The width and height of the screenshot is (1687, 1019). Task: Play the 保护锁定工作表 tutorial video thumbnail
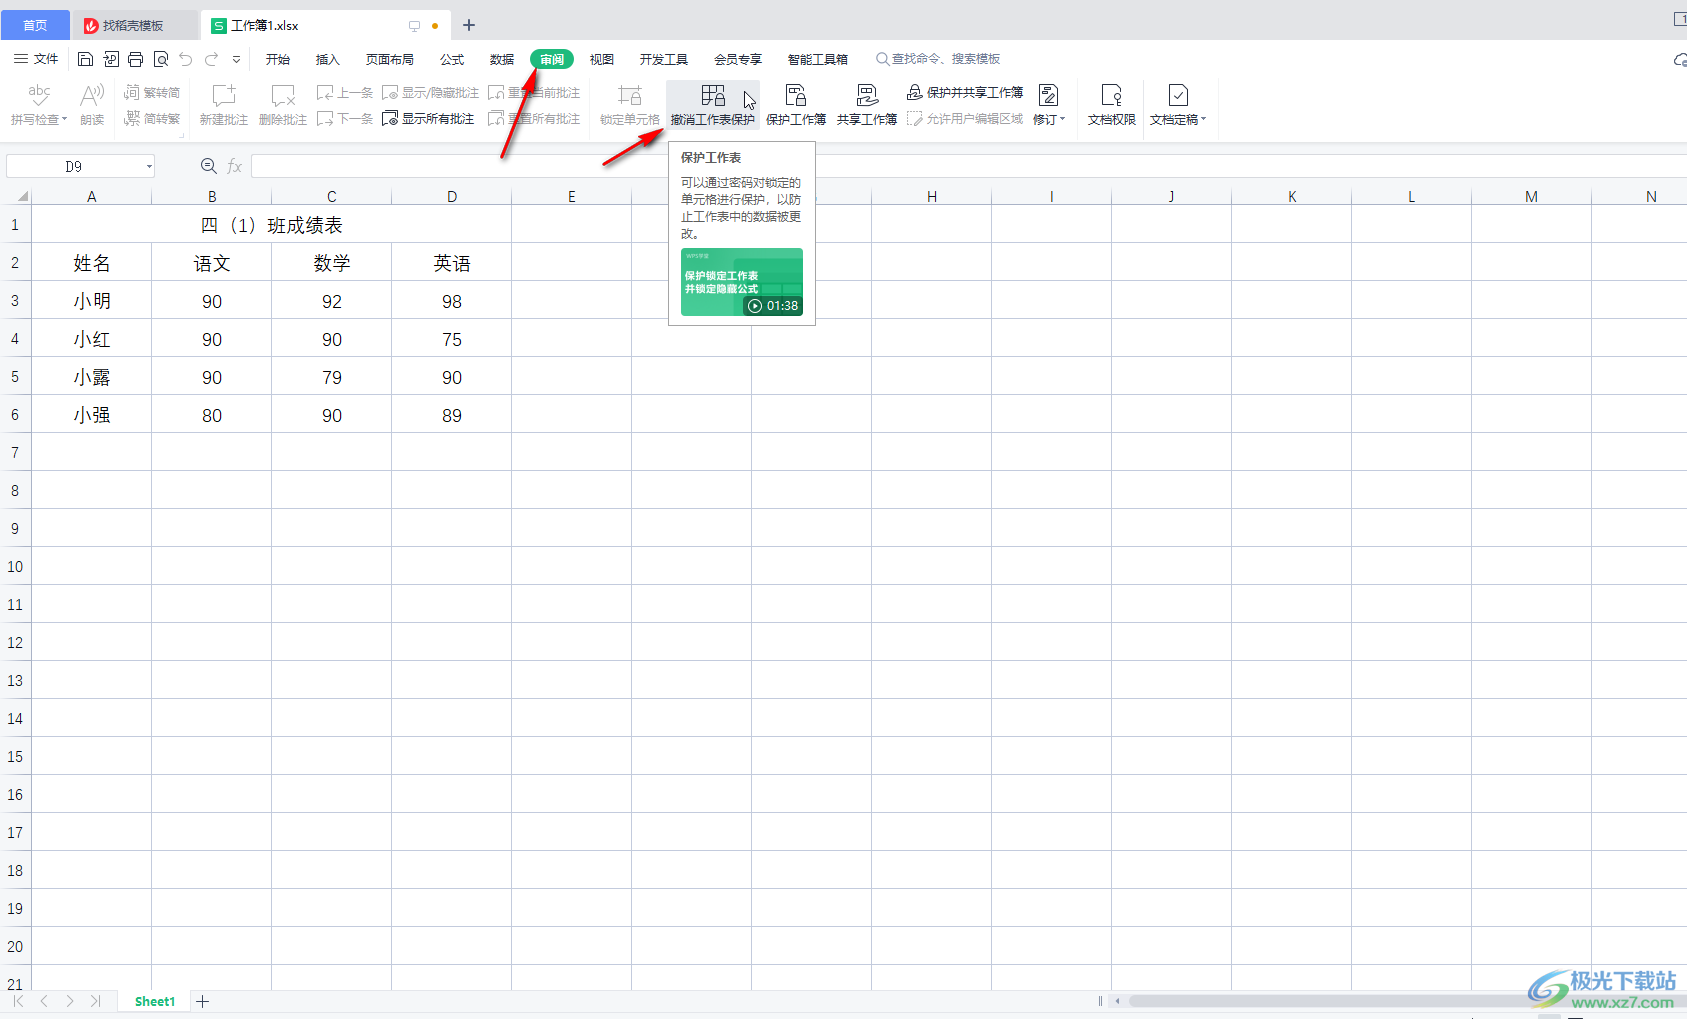[x=742, y=282]
